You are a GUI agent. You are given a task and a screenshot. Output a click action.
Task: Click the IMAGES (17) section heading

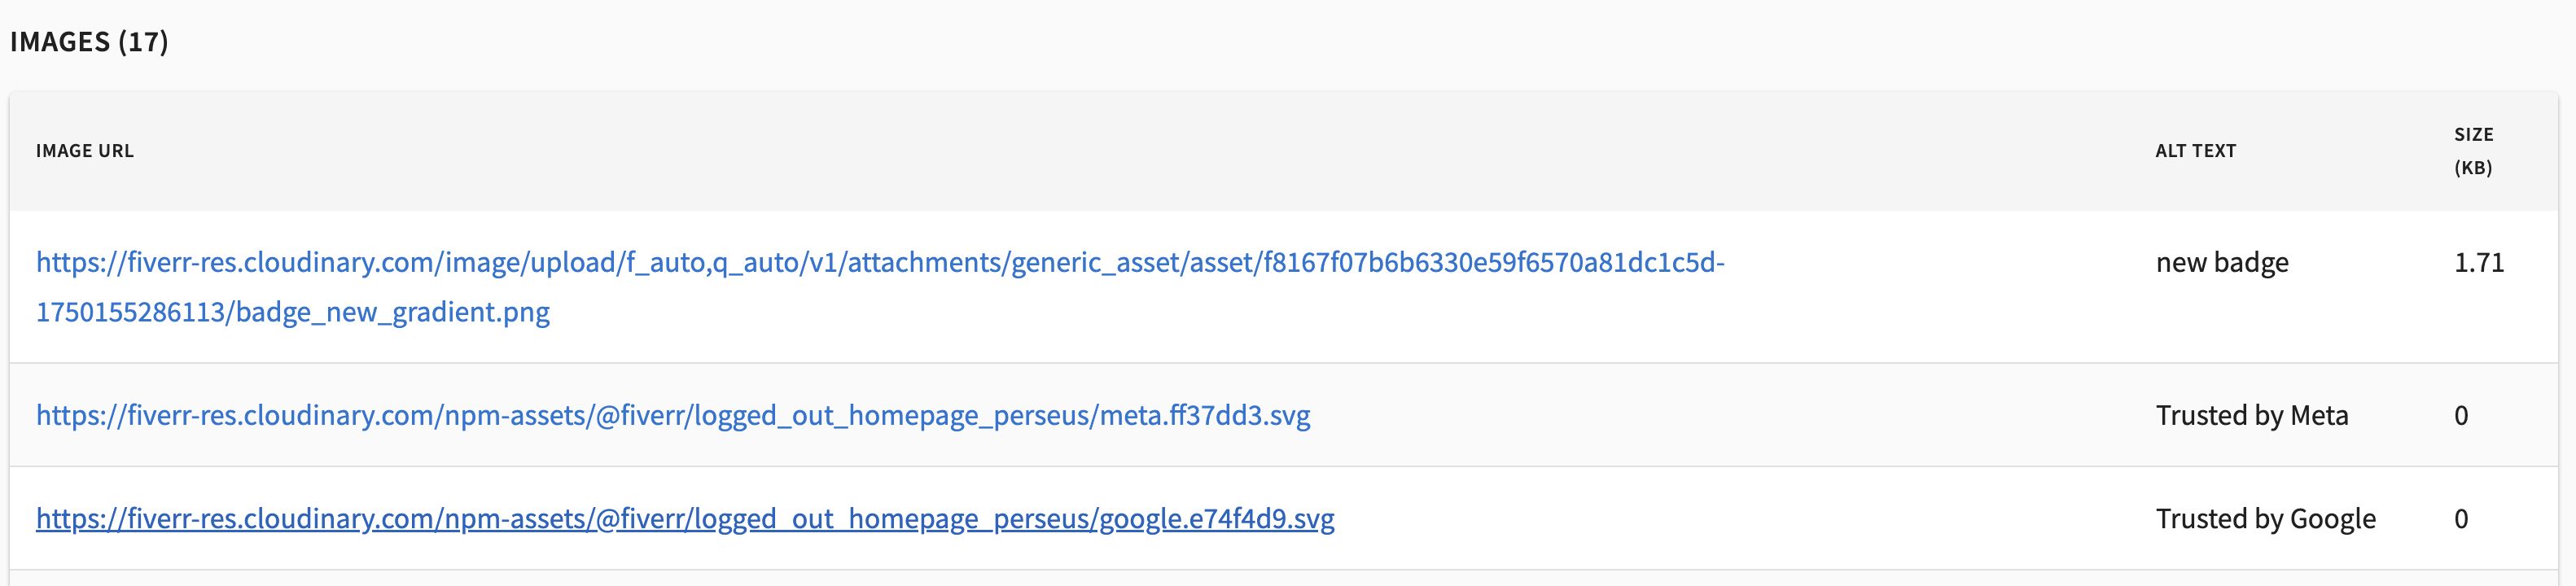[89, 42]
